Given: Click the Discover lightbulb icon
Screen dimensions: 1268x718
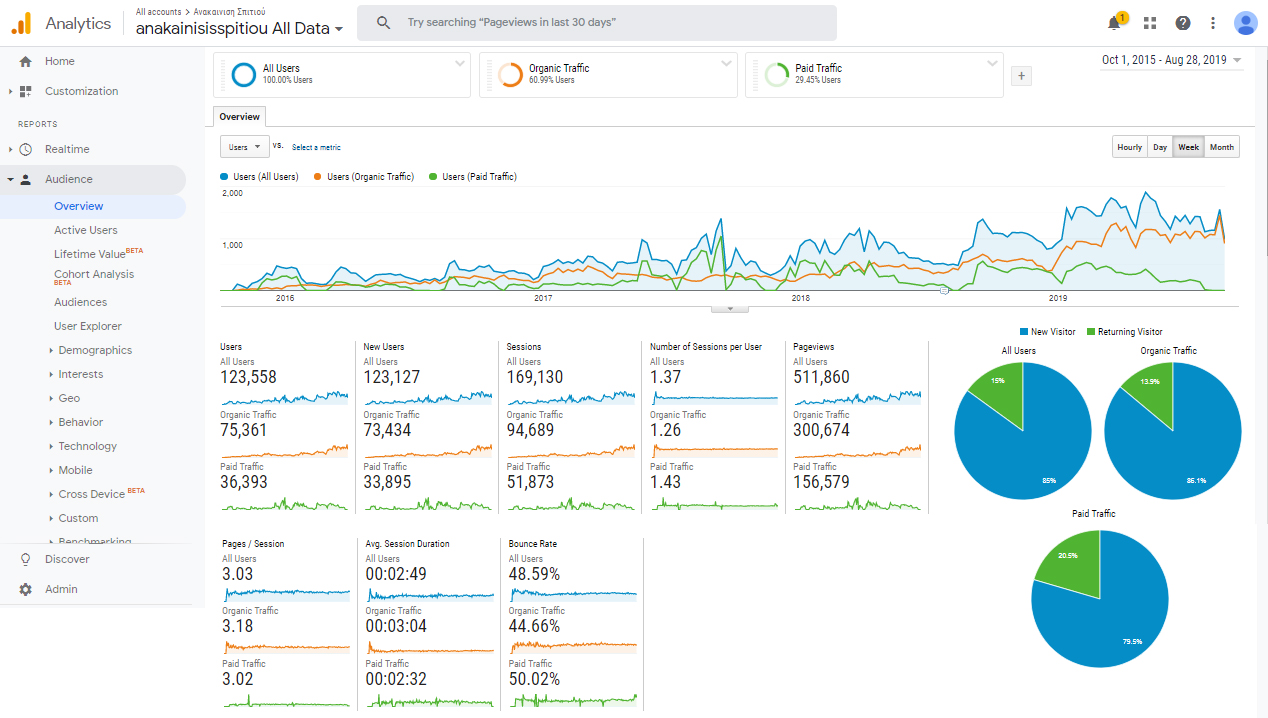Looking at the screenshot, I should 25,559.
